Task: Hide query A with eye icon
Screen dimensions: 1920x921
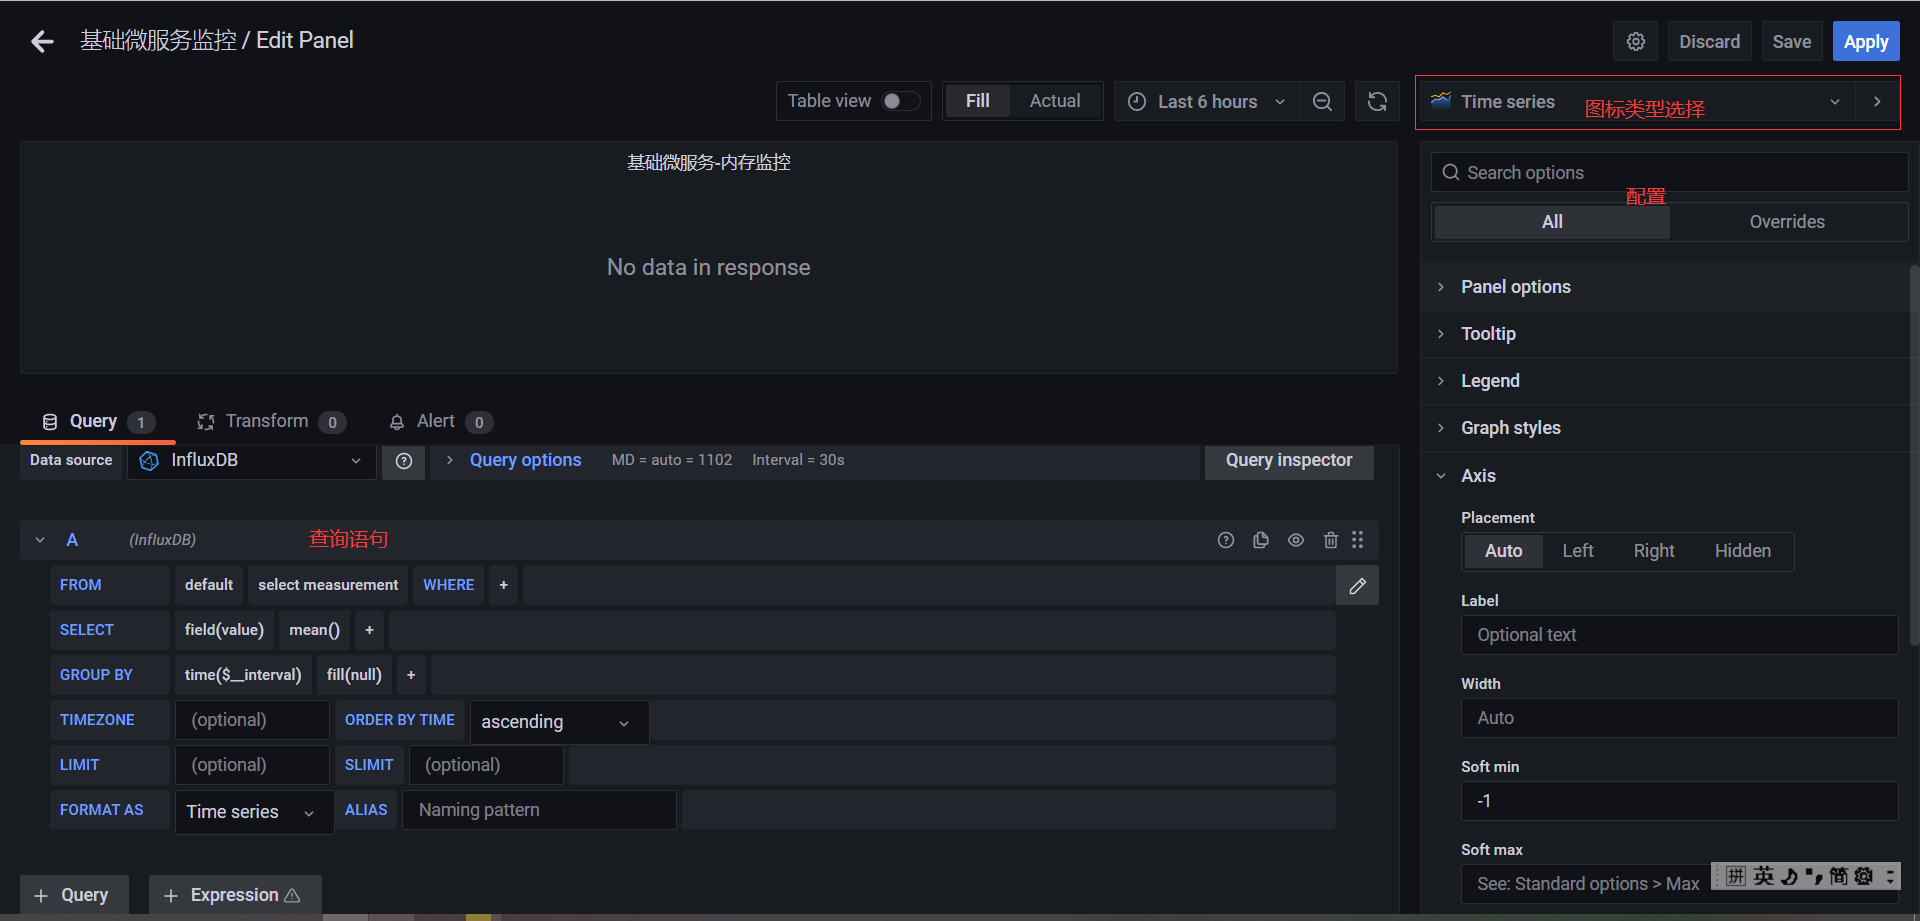Action: (x=1296, y=540)
